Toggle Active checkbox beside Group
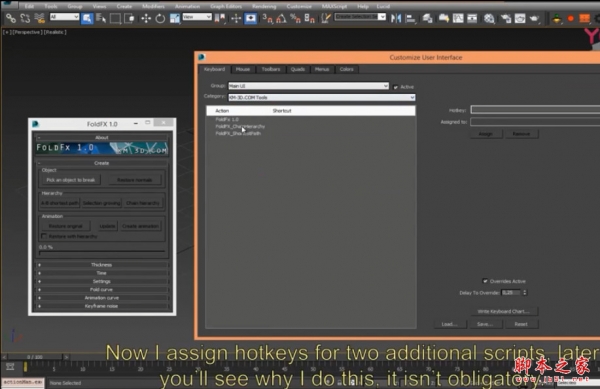The image size is (600, 389). point(396,87)
